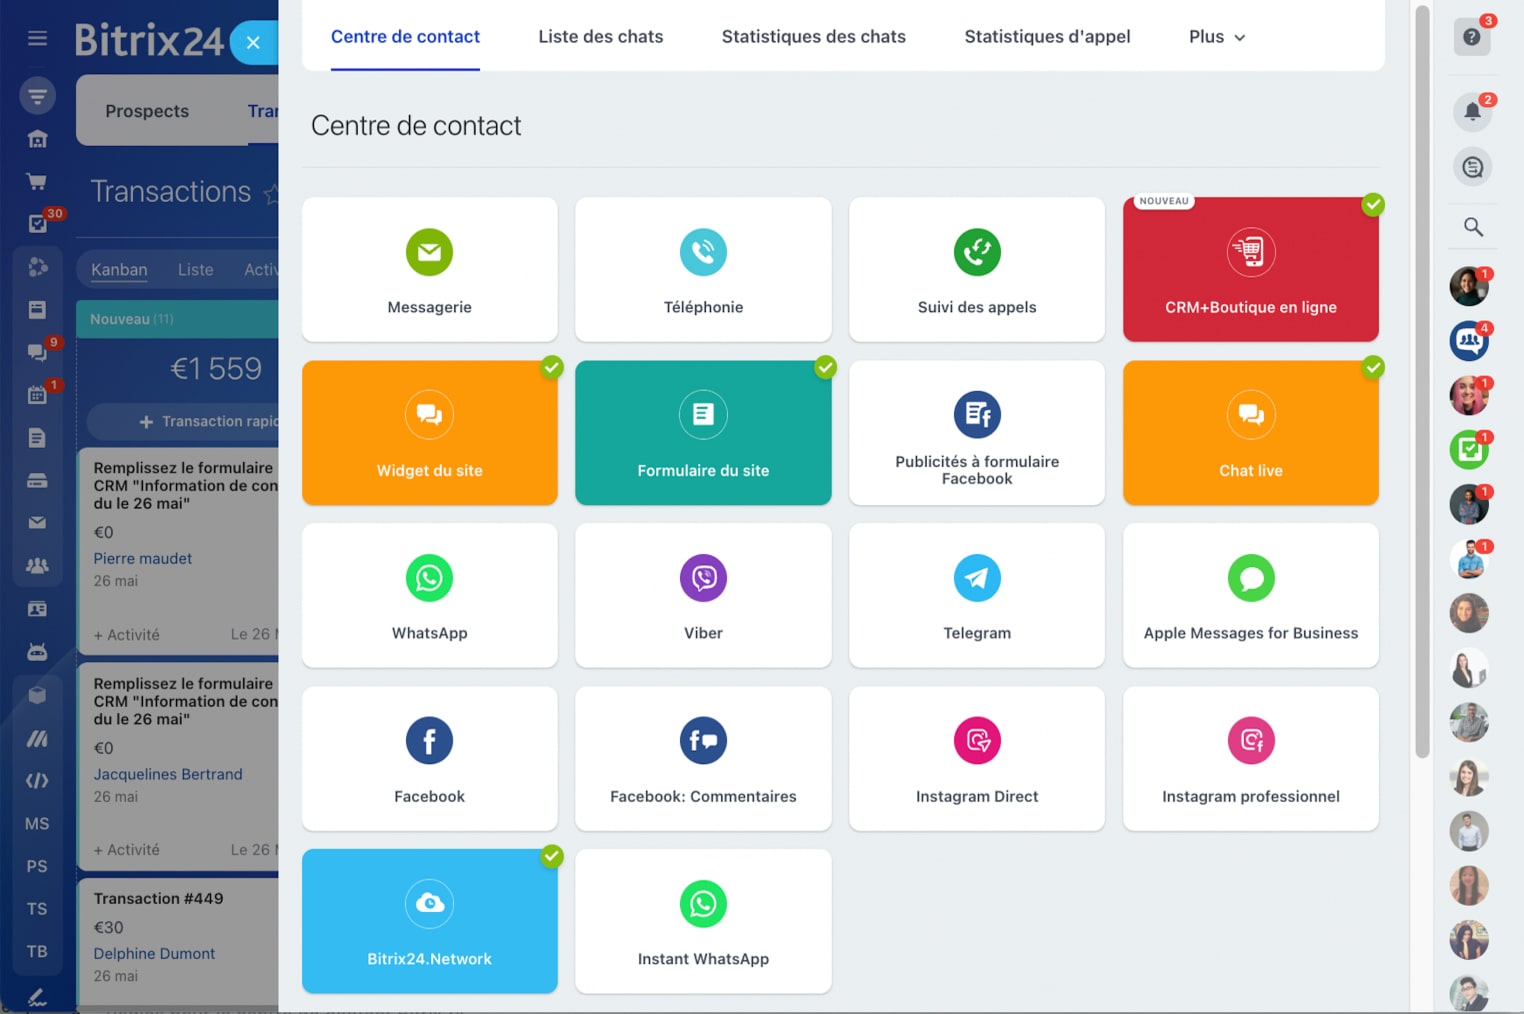Open Pierre maudet contact link
This screenshot has height=1014, width=1524.
pyautogui.click(x=143, y=559)
